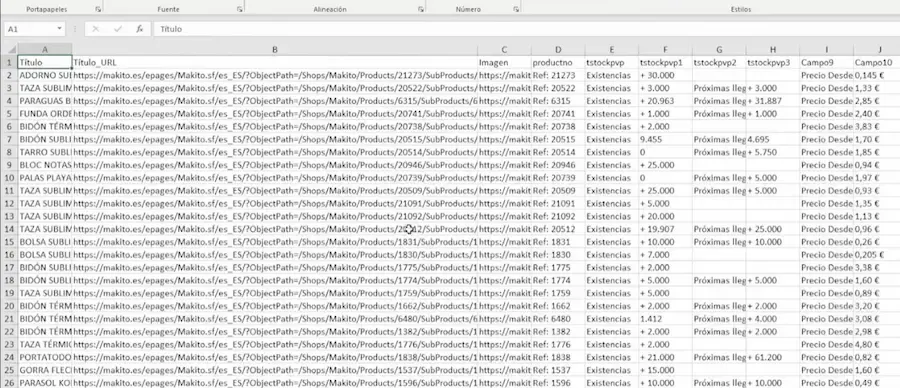Image resolution: width=900 pixels, height=388 pixels.
Task: Select the cell '4.695'
Action: click(773, 139)
